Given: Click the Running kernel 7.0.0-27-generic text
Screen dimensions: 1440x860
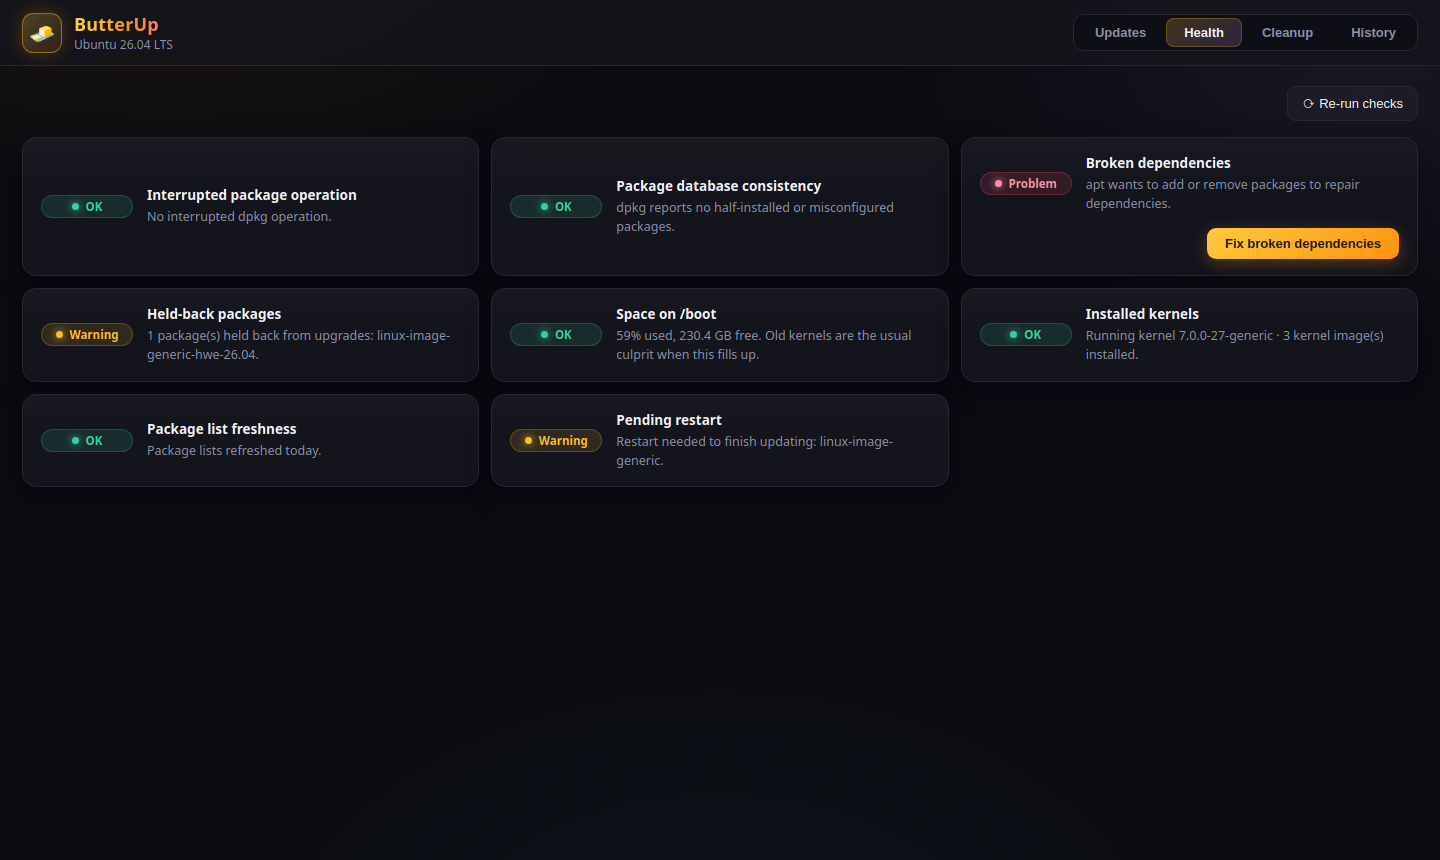Looking at the screenshot, I should point(1234,345).
